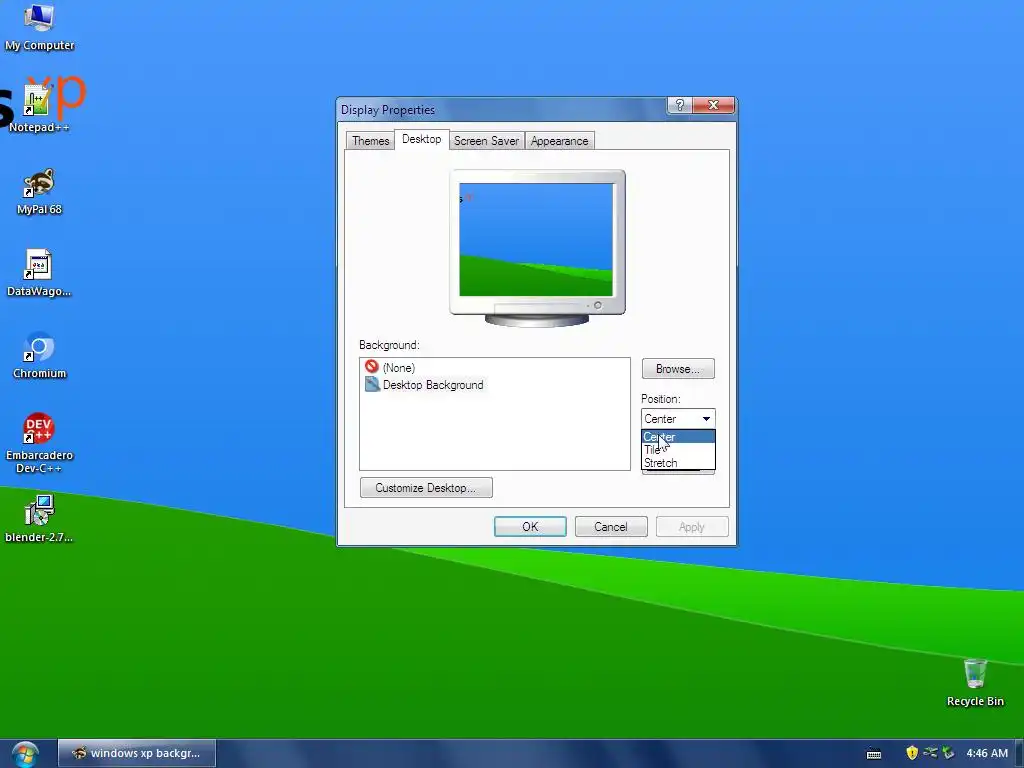
Task: Choose Center in the Position list
Action: [x=678, y=437]
